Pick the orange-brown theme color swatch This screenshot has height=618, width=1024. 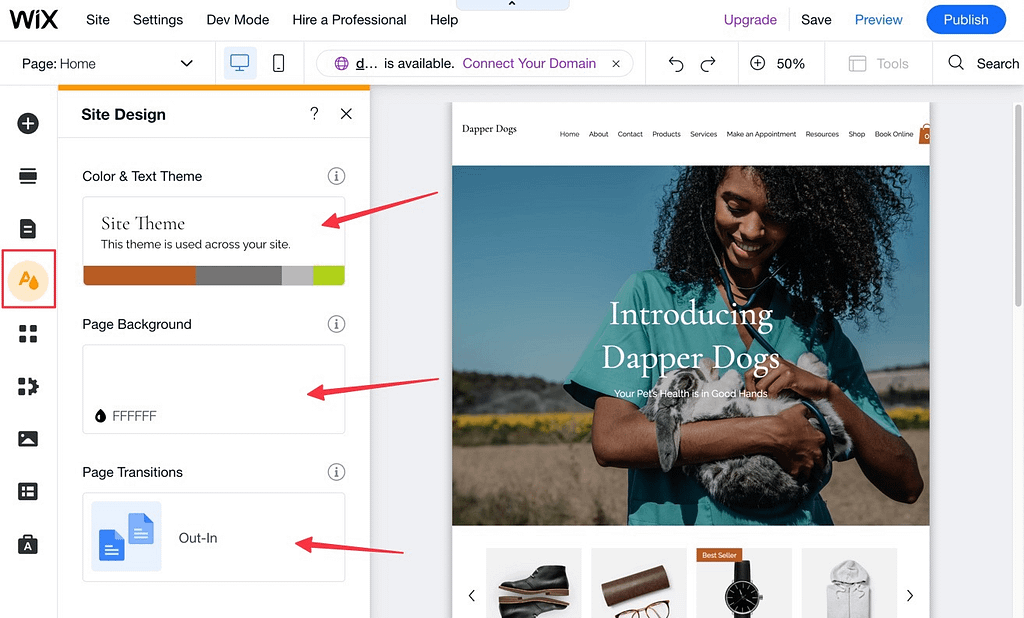[140, 276]
